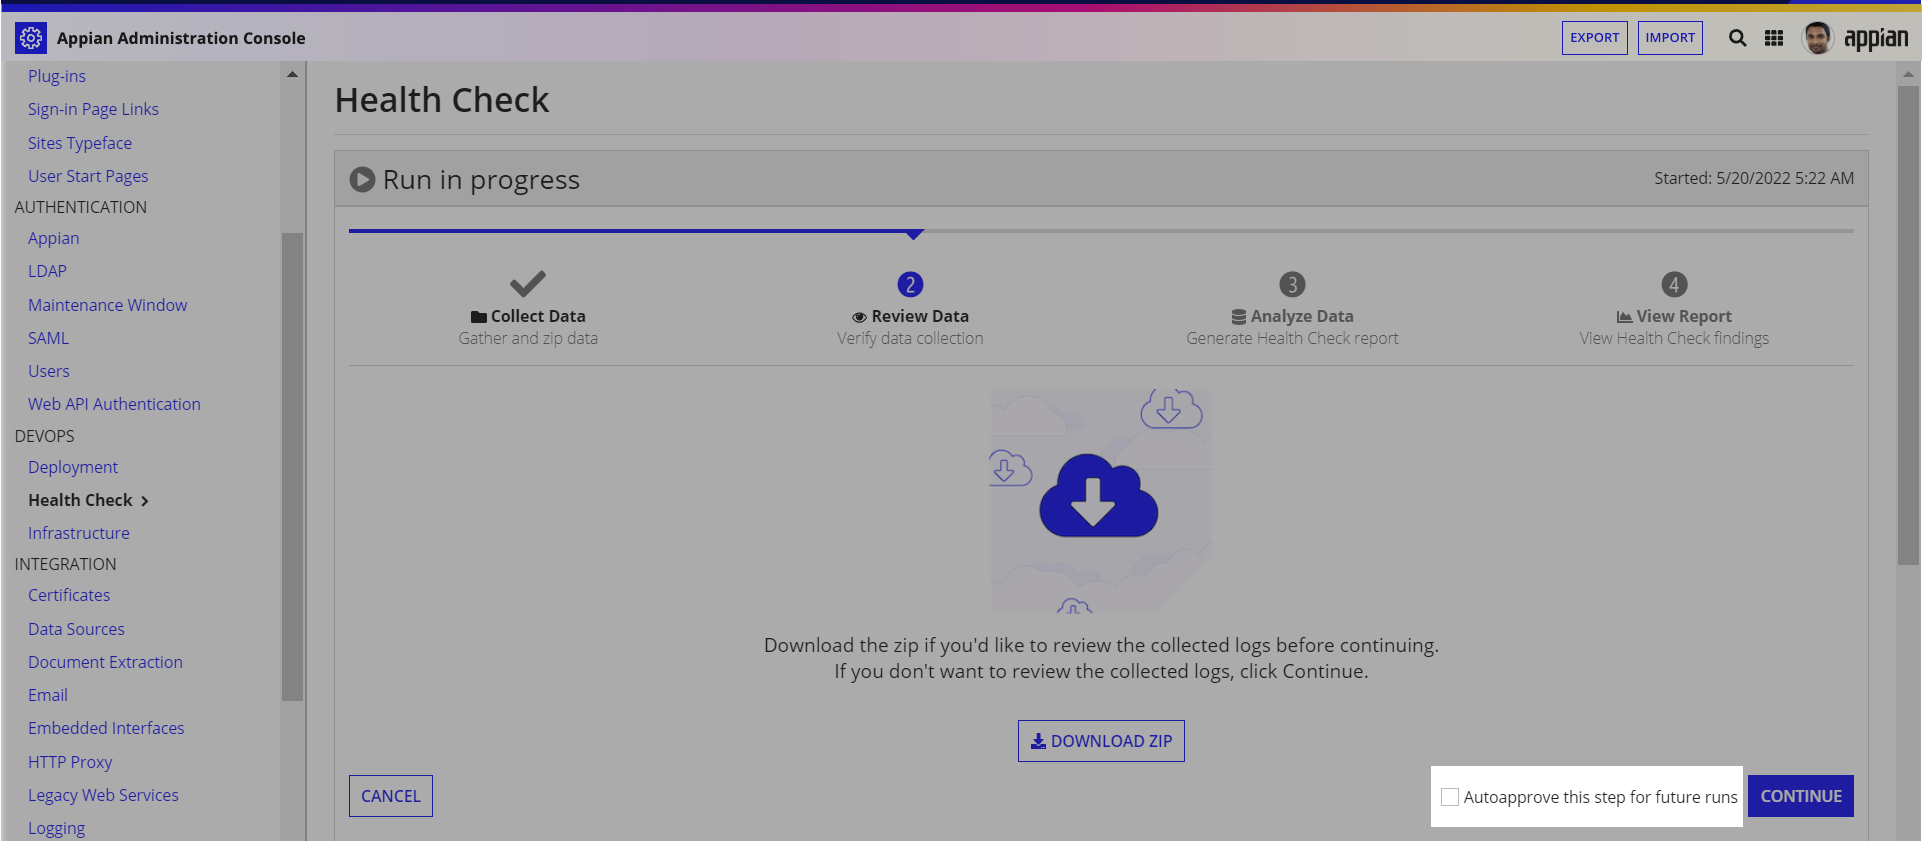Image resolution: width=1922 pixels, height=841 pixels.
Task: Open the Appian authentication page
Action: click(x=53, y=238)
